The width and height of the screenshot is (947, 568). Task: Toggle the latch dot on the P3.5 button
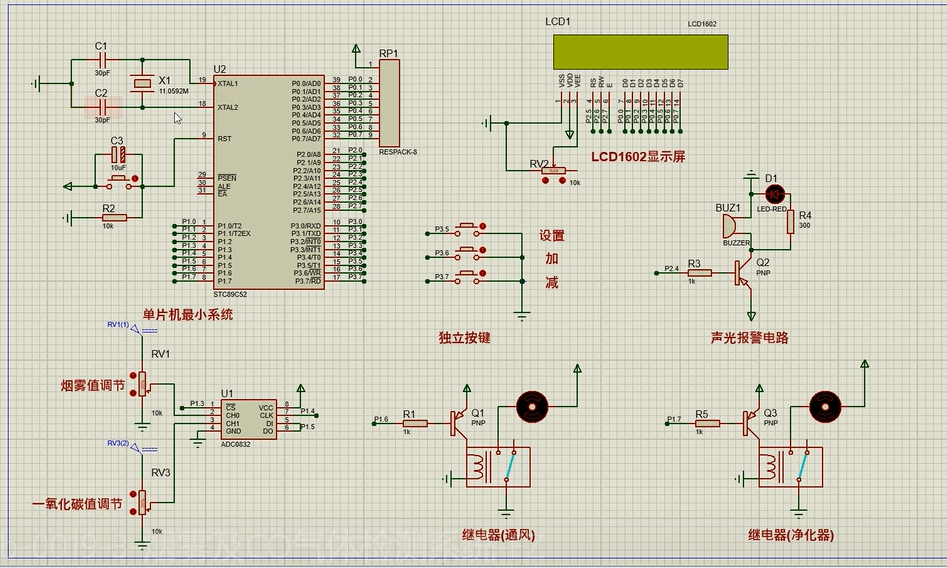pyautogui.click(x=485, y=225)
